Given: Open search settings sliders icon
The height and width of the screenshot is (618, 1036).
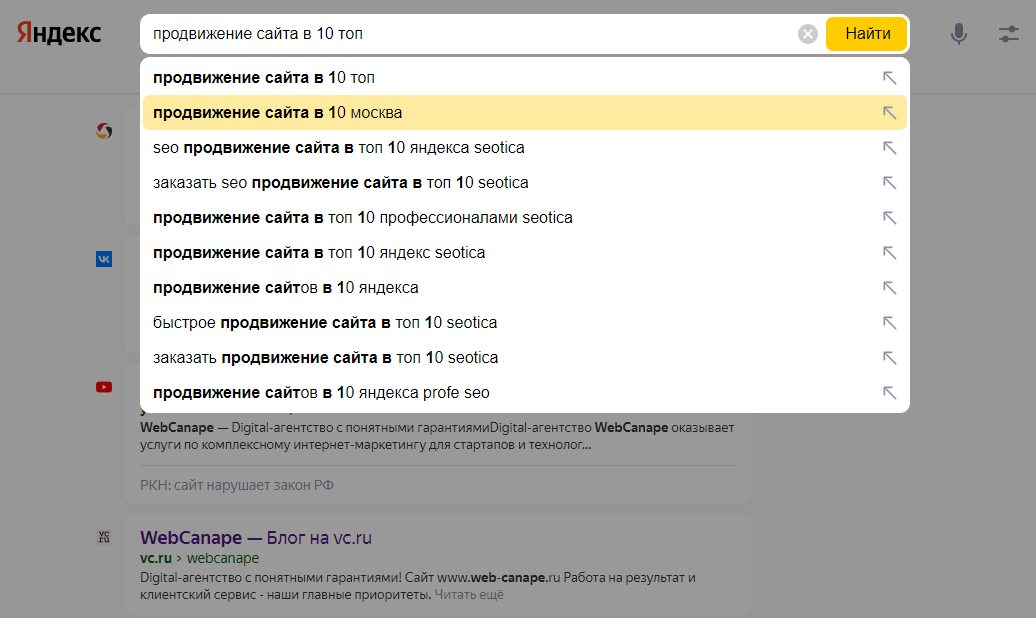Looking at the screenshot, I should pos(1008,34).
